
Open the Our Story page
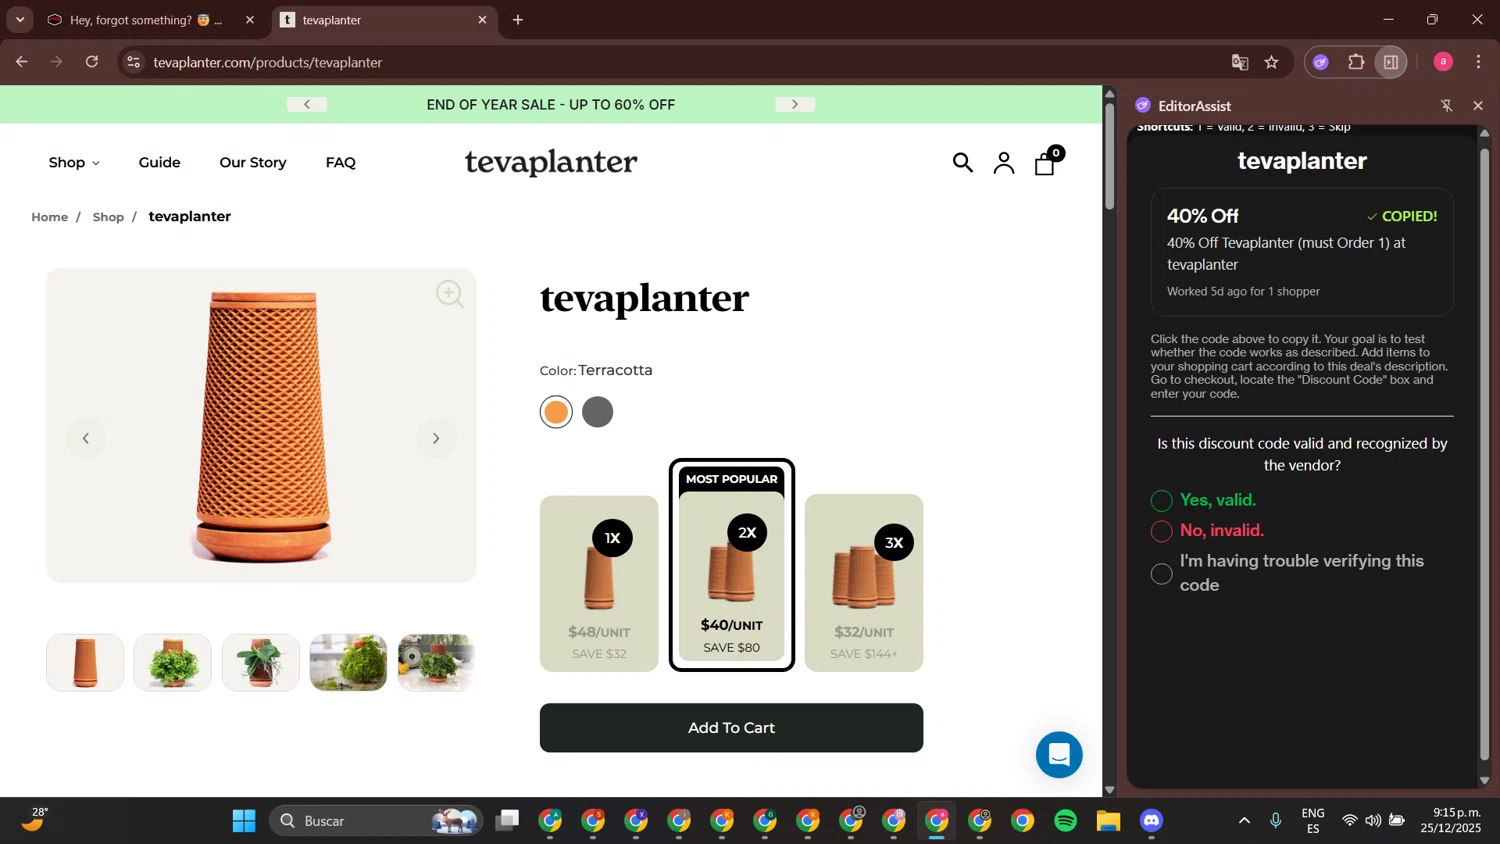253,162
